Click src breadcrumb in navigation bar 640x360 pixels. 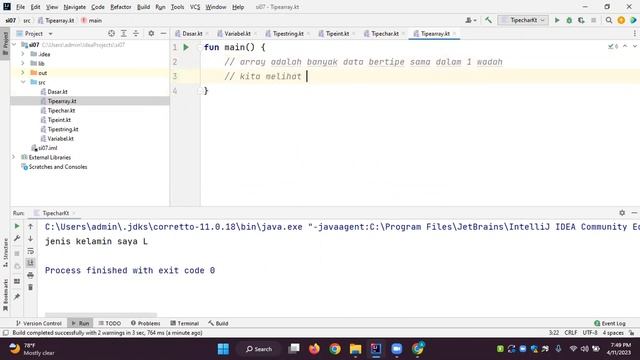[27, 20]
